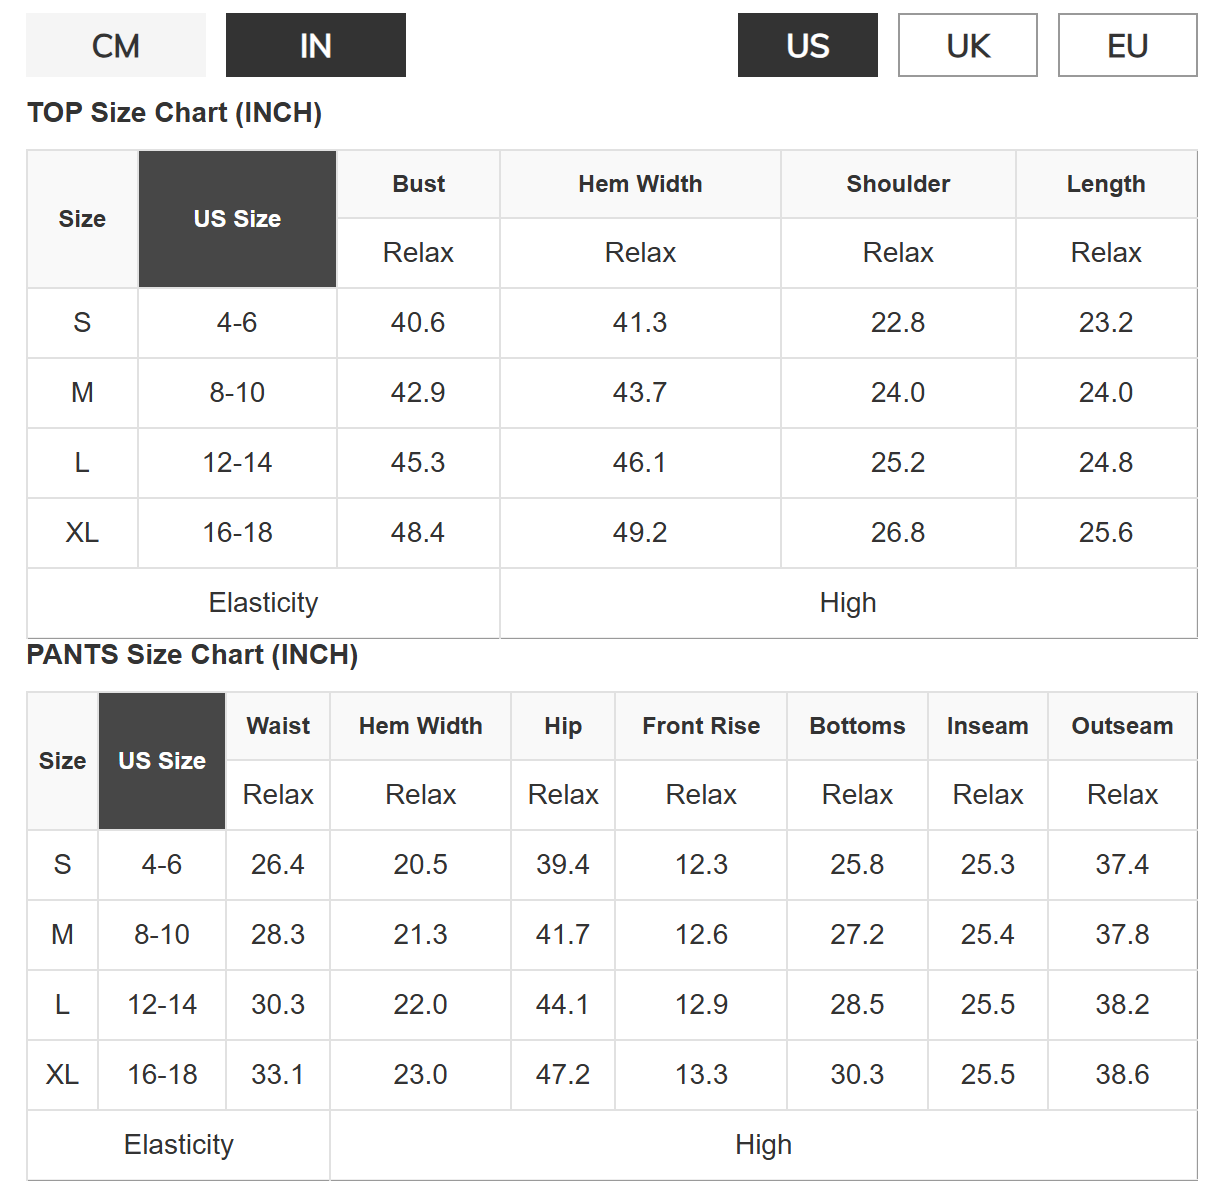Switch measurements to CM units
Viewport: 1208px width, 1185px height.
pos(116,45)
